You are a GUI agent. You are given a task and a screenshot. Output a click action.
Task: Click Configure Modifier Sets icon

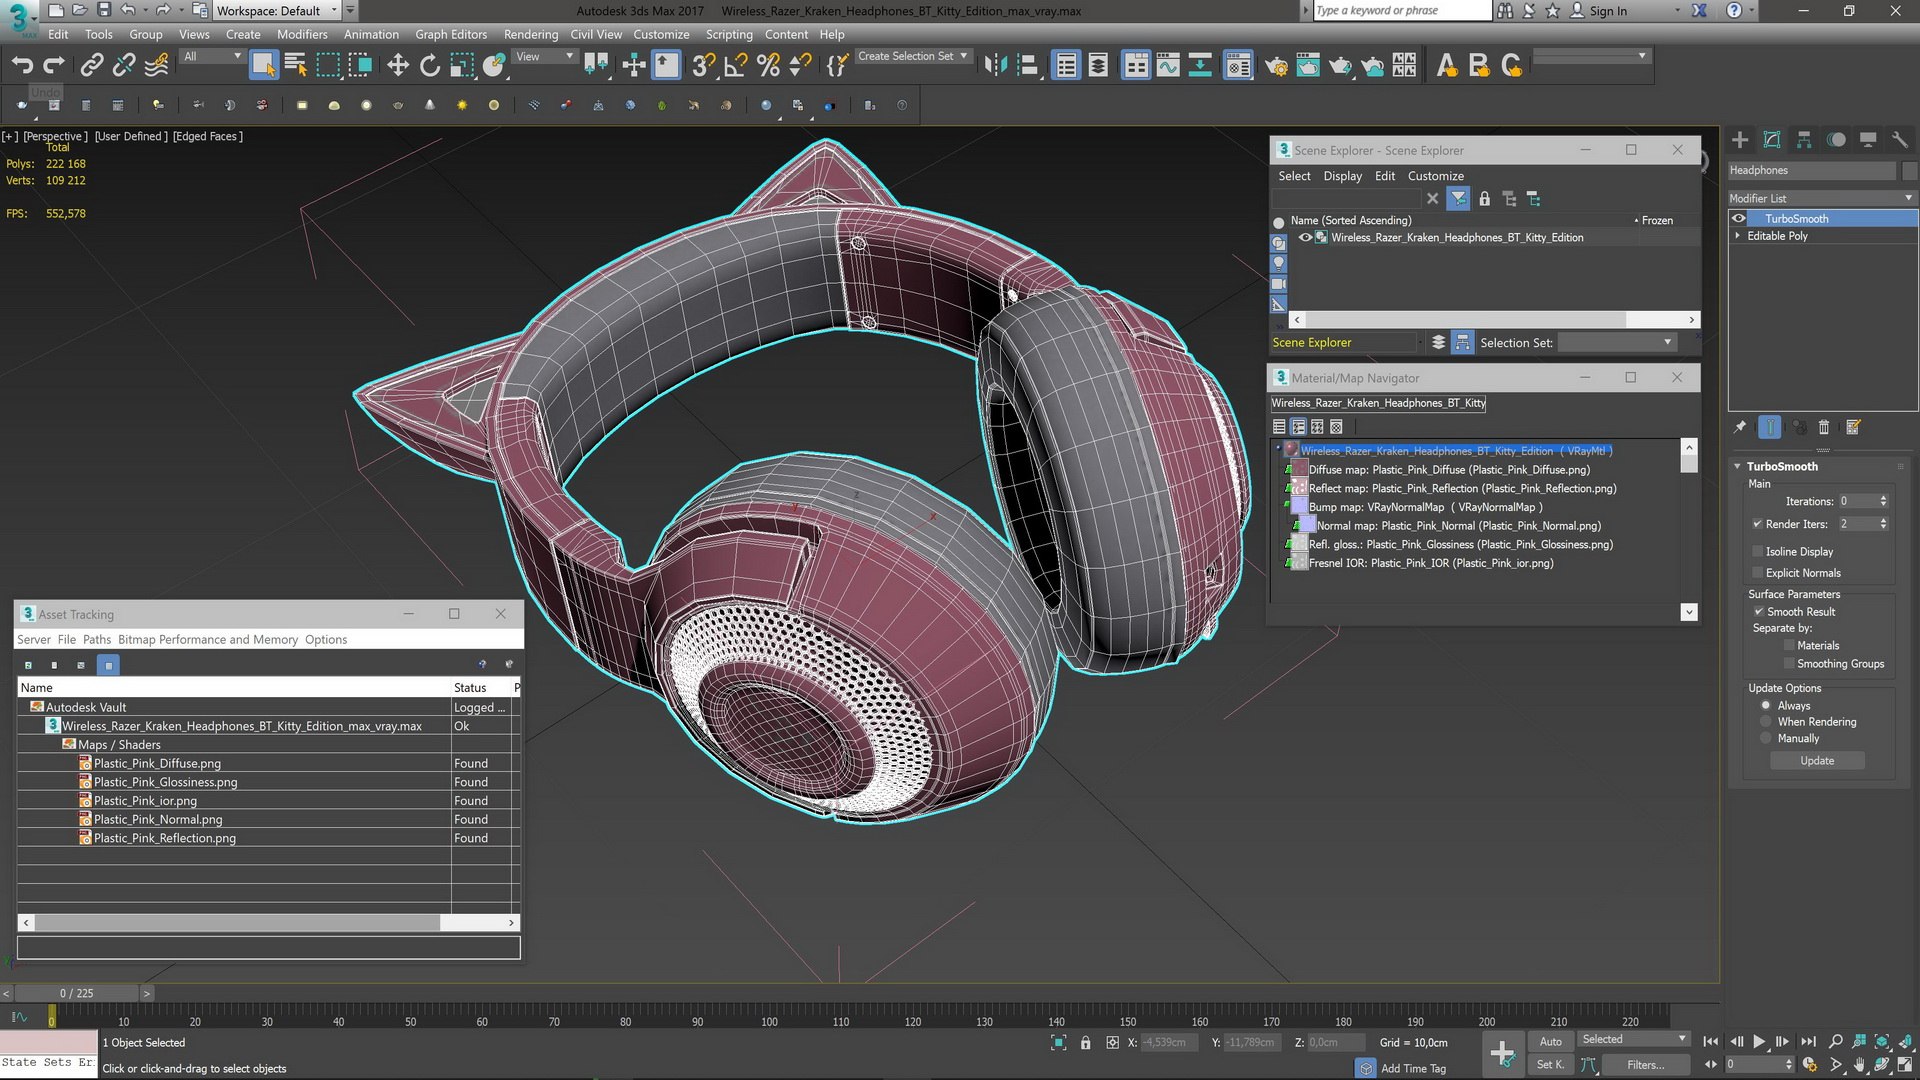coord(1853,427)
